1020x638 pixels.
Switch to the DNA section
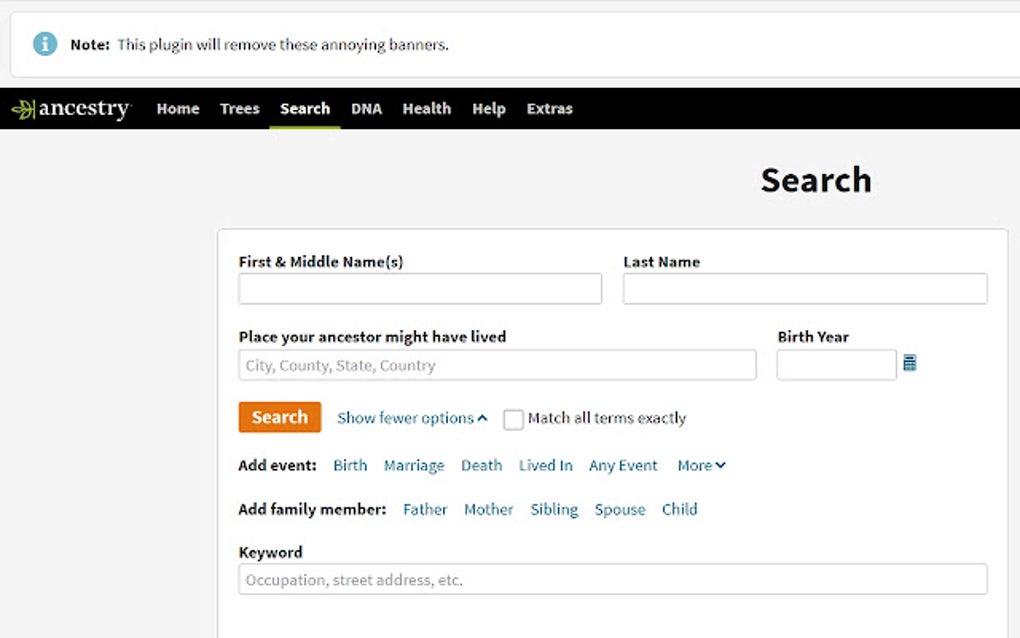tap(366, 109)
